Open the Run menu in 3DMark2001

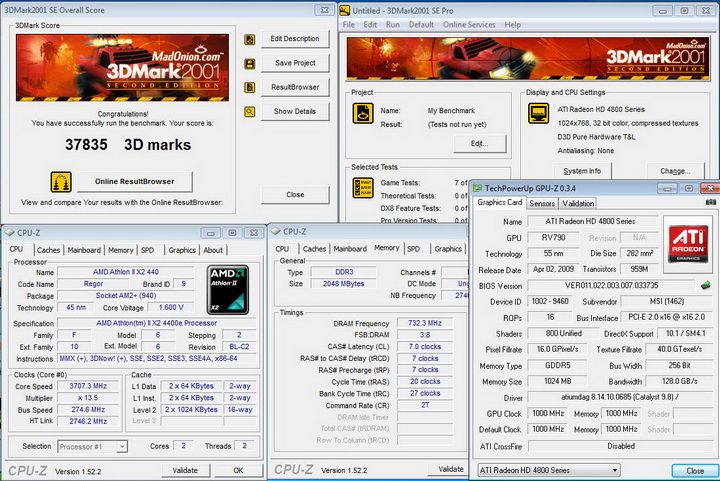(x=393, y=25)
